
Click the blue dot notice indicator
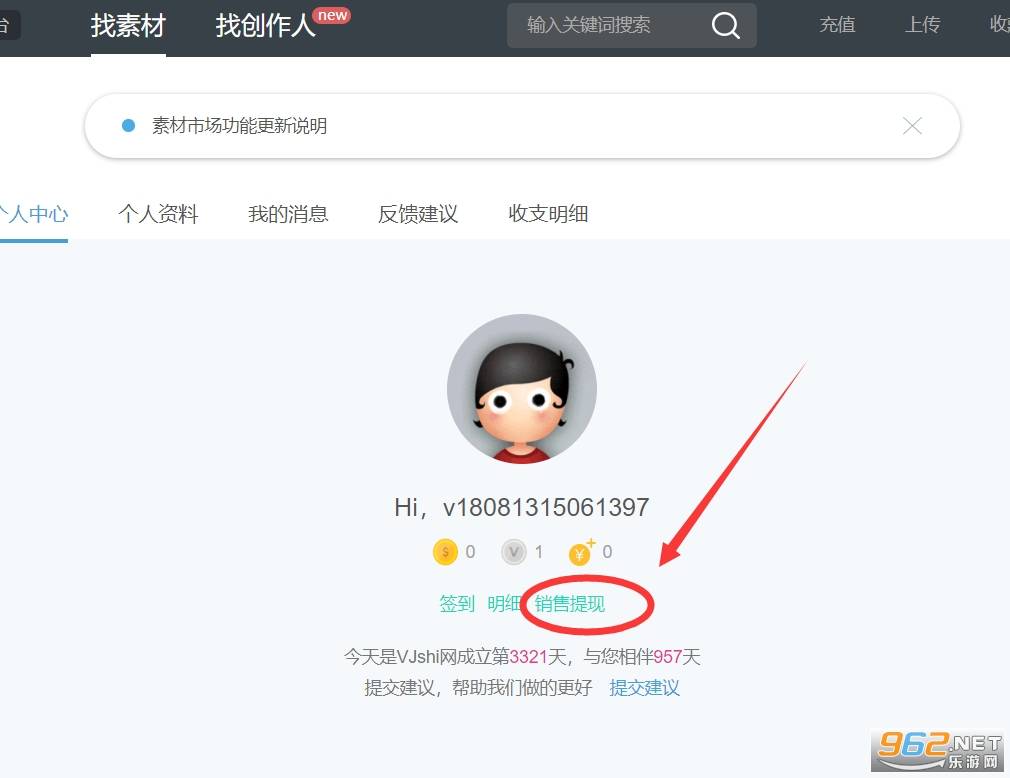(x=128, y=126)
